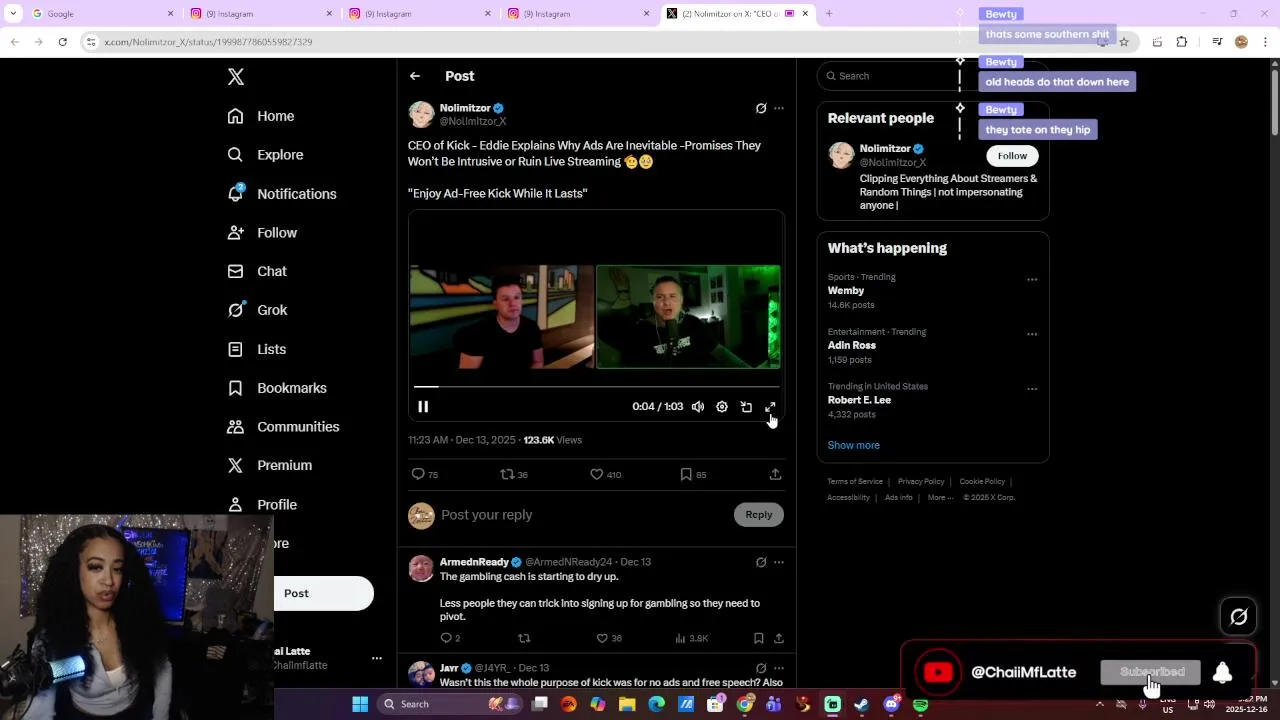Viewport: 1280px width, 720px height.
Task: Reply icon with 75 replies
Action: (425, 474)
